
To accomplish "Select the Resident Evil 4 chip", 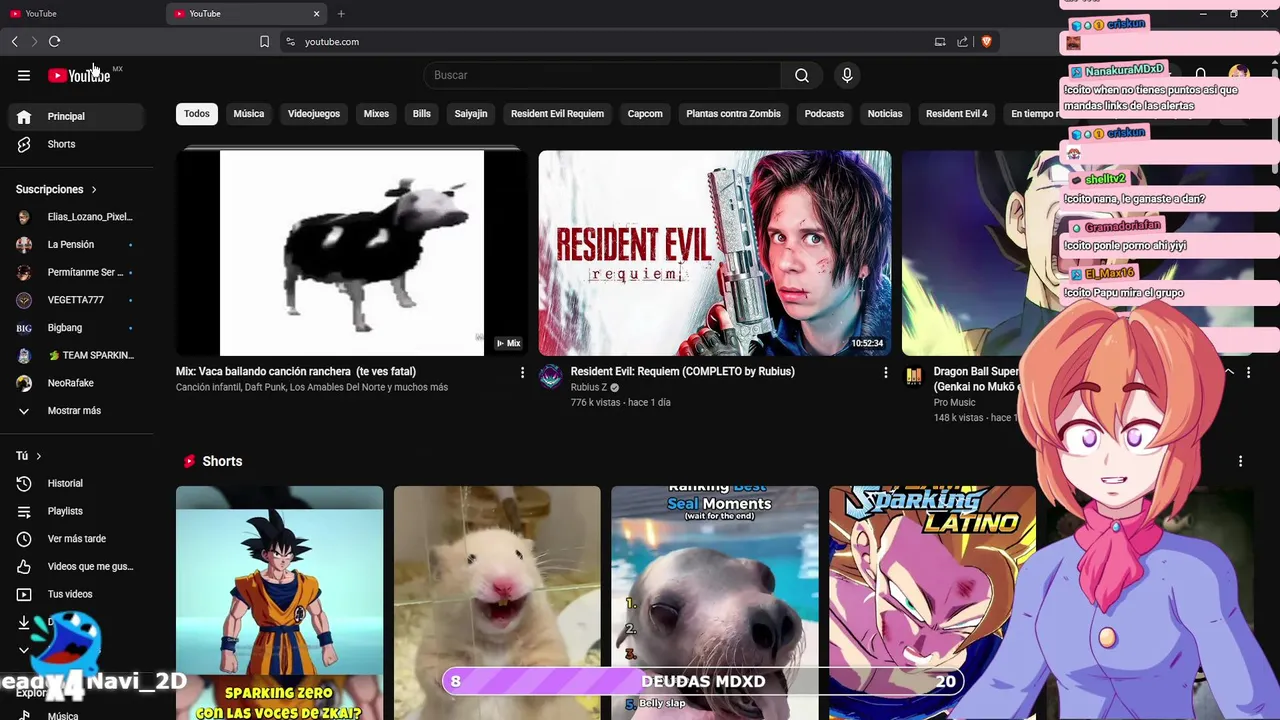I will coord(956,114).
